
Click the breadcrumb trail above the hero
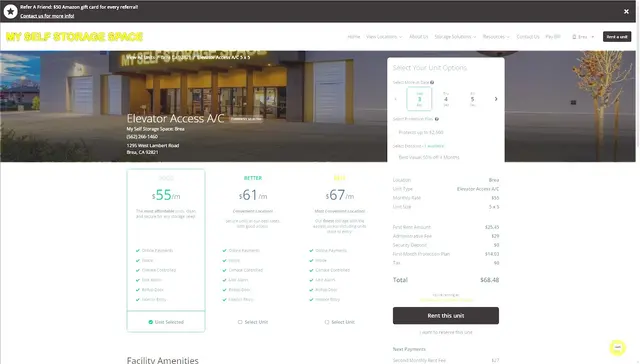188,57
